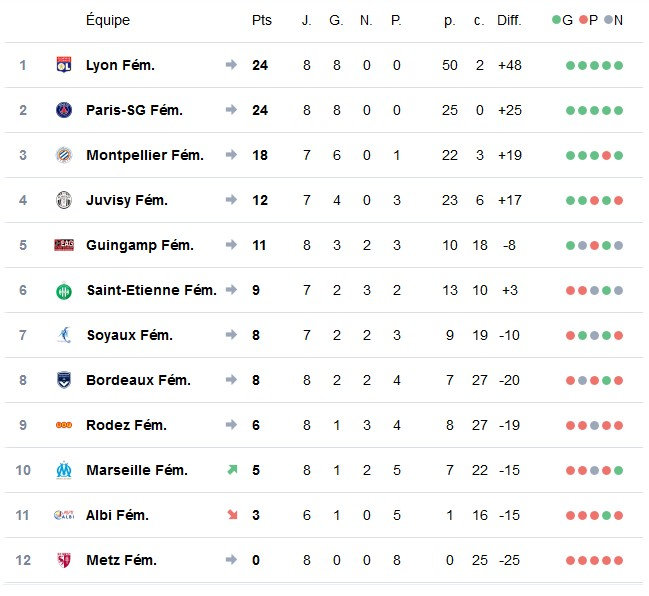Click the Metz Fém. club crest

coord(64,560)
